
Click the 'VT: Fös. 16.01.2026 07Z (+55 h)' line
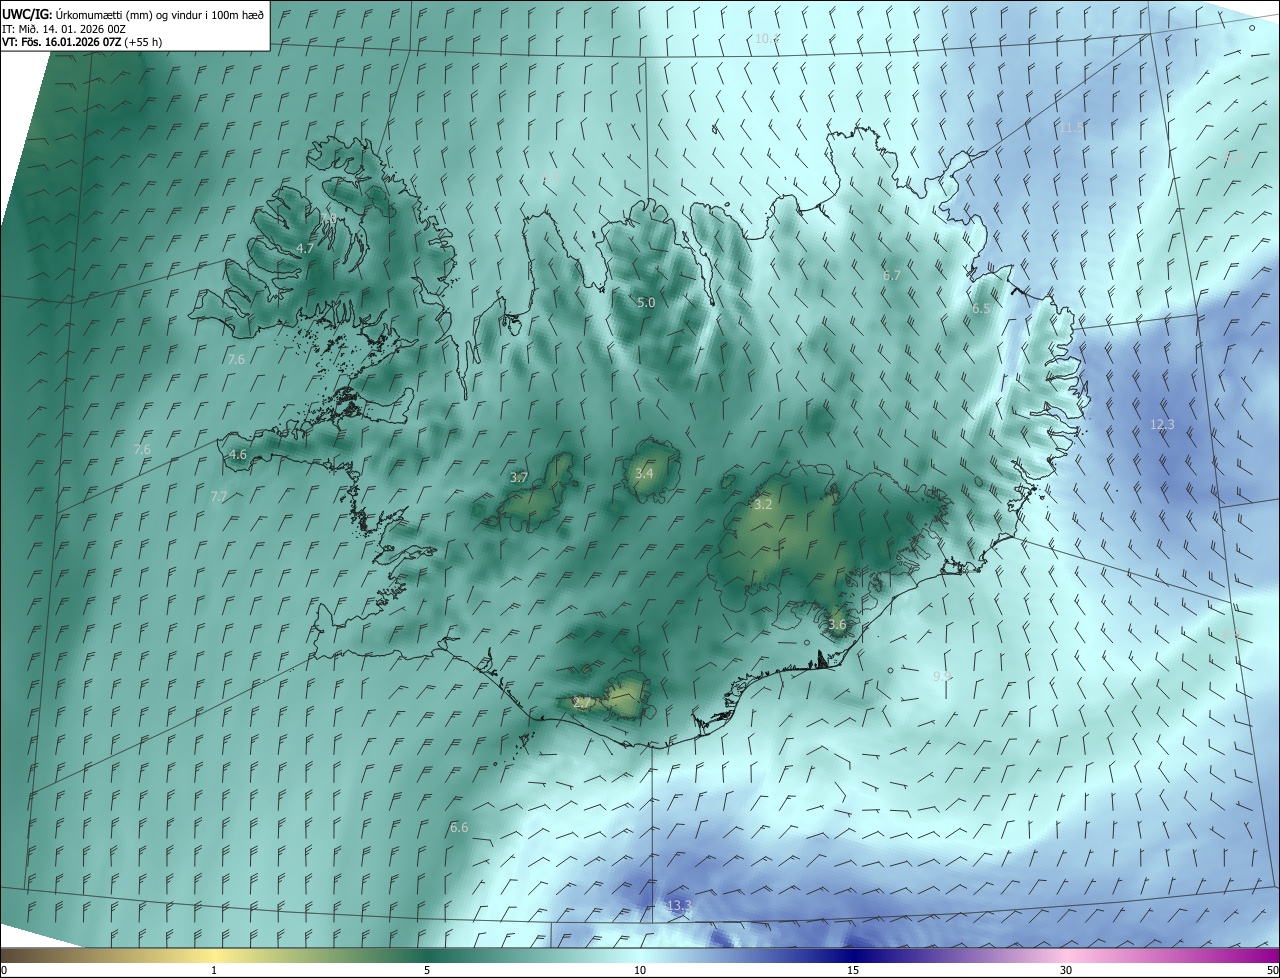(x=82, y=42)
